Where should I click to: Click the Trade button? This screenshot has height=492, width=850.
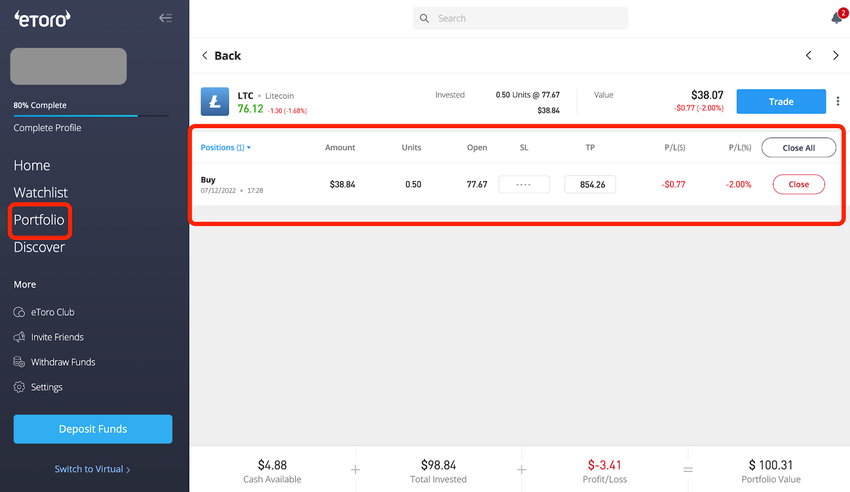point(781,101)
